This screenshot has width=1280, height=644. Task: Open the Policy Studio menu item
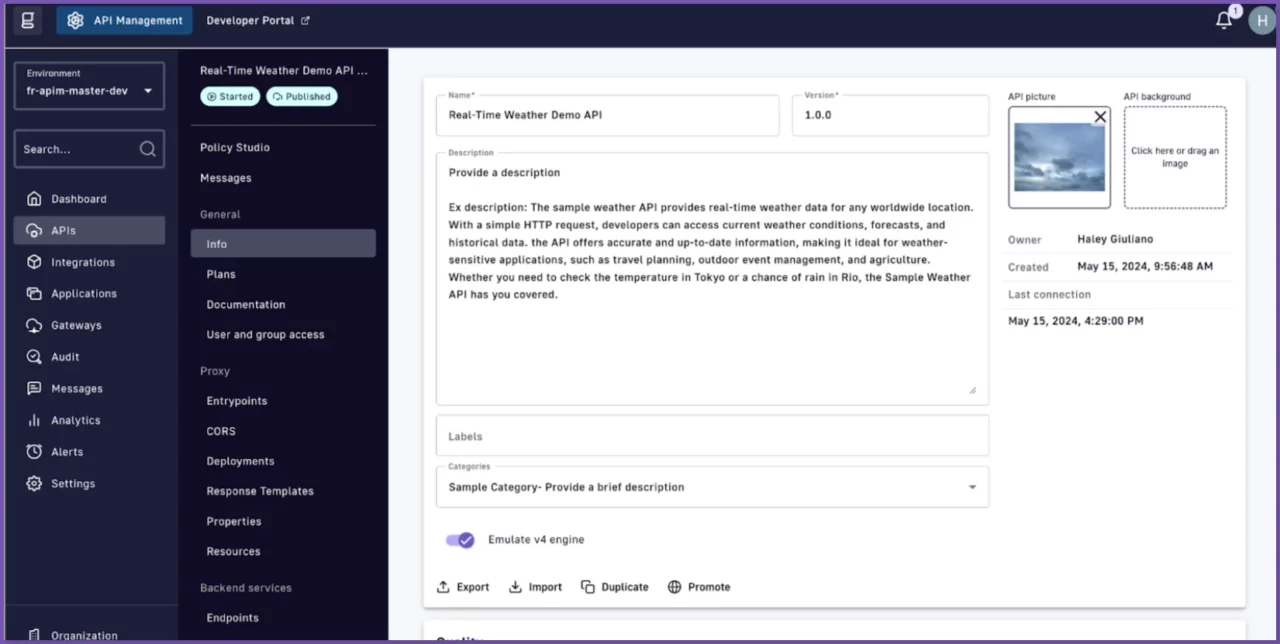point(235,147)
